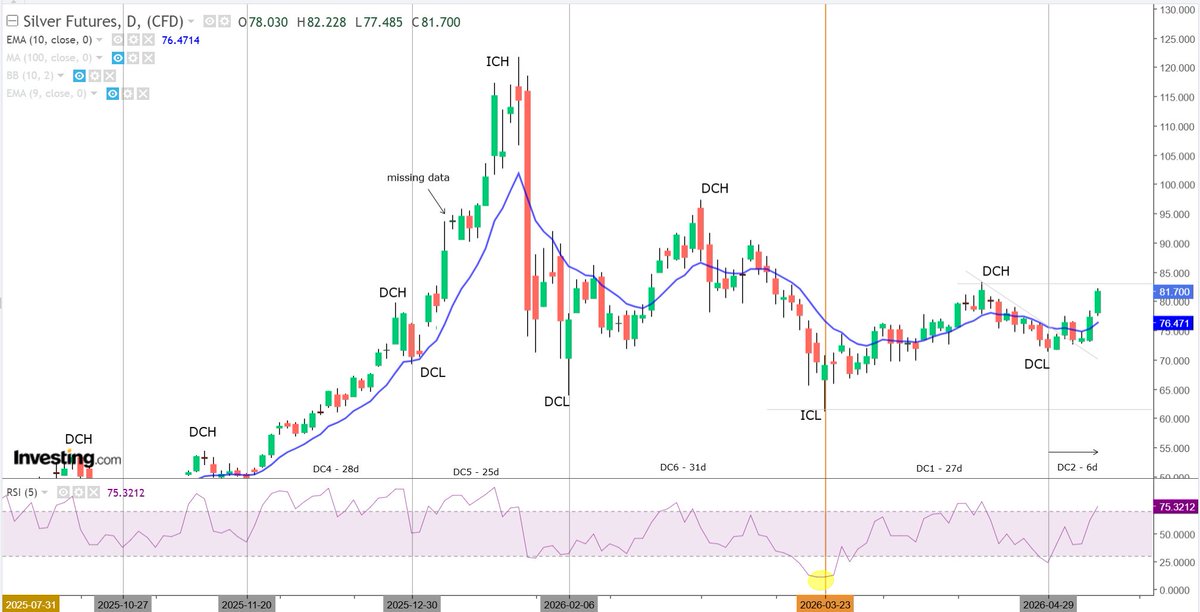Open the MA (100, close, 0) dropdown arrow
1200x612 pixels.
[x=99, y=58]
